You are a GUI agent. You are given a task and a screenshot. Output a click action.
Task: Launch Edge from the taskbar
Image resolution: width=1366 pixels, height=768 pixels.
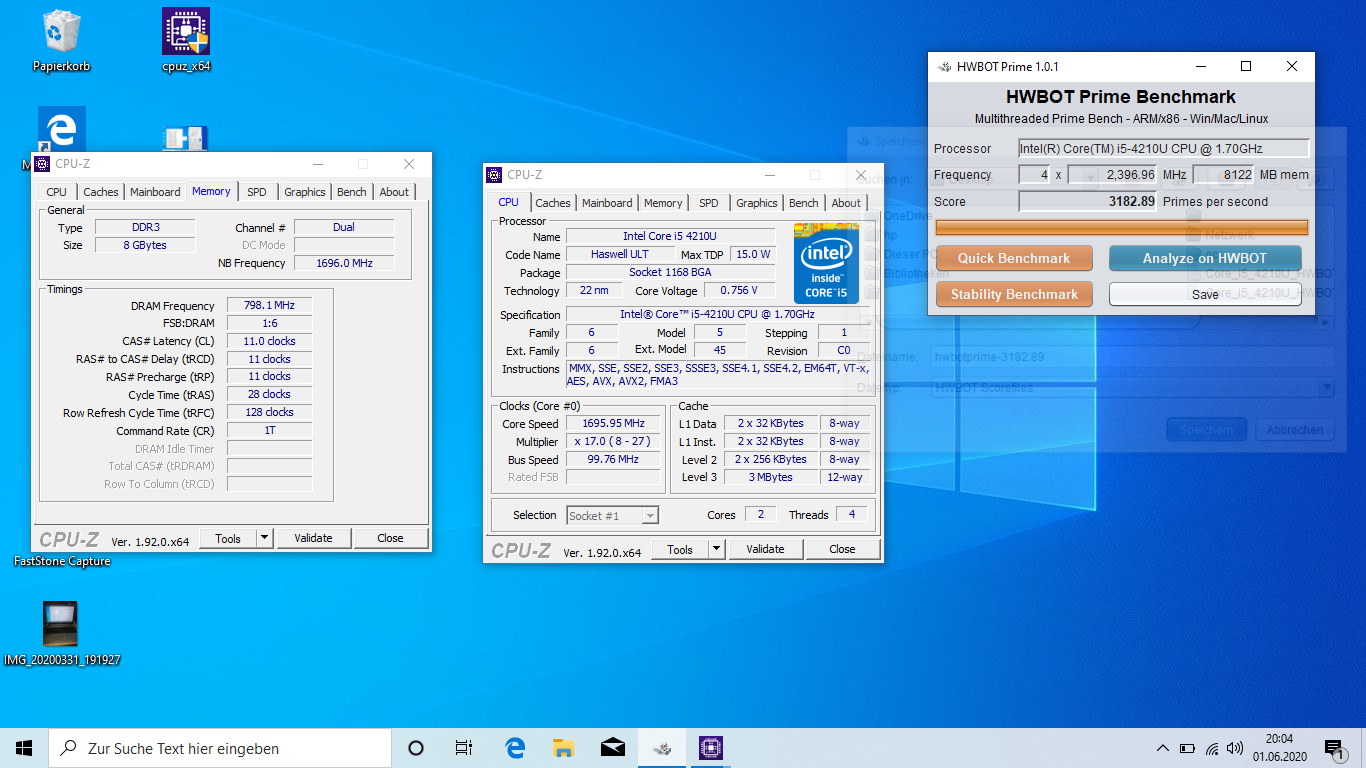coord(515,748)
